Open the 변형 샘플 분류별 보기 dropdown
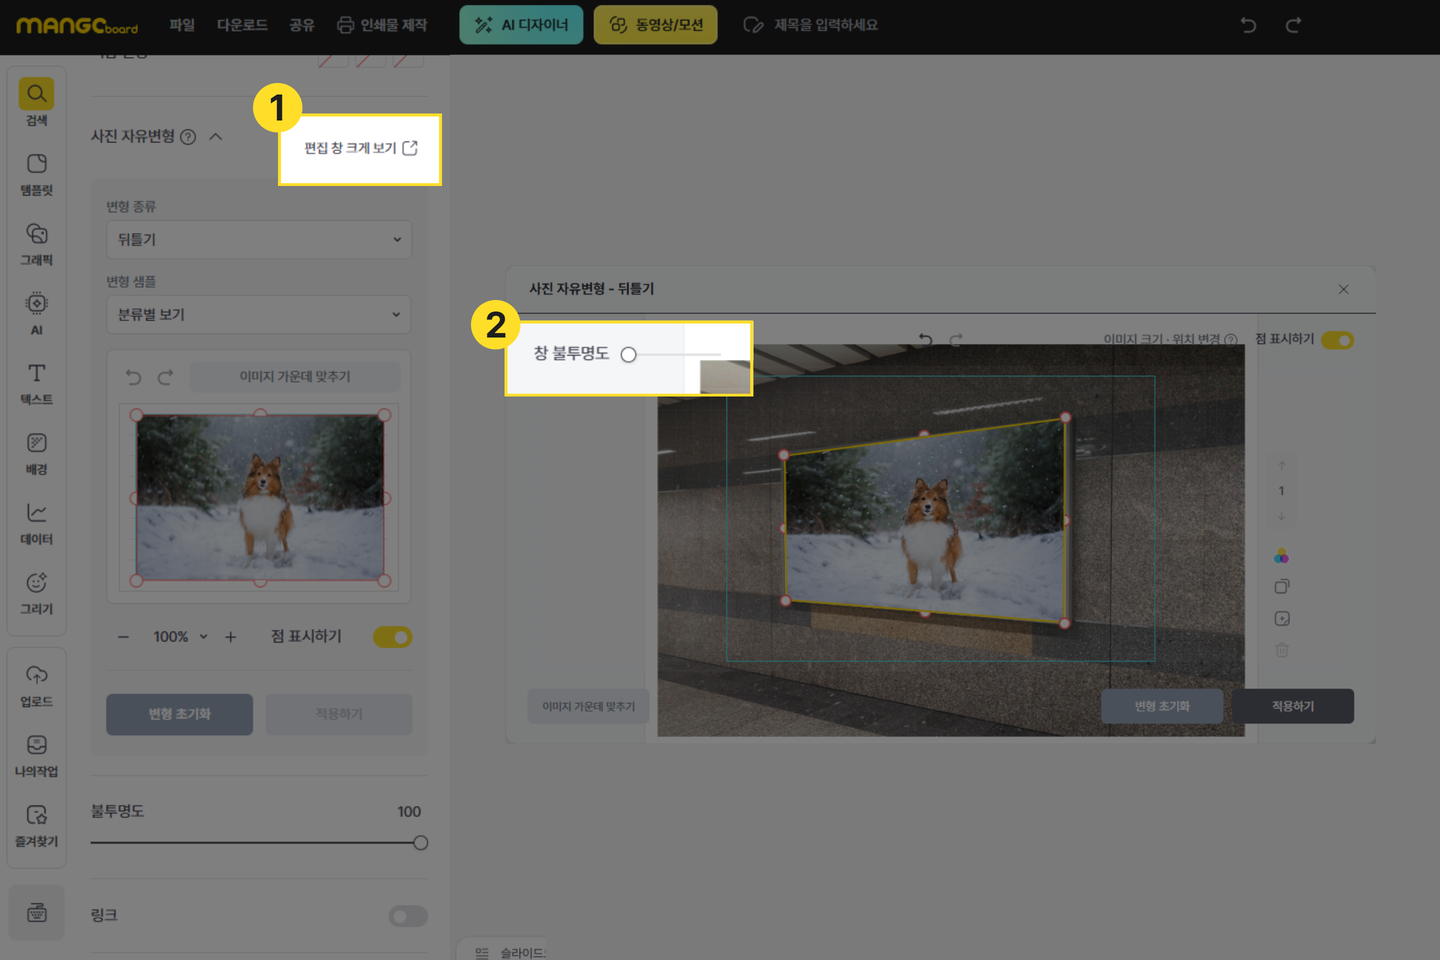Viewport: 1440px width, 960px height. pyautogui.click(x=259, y=315)
